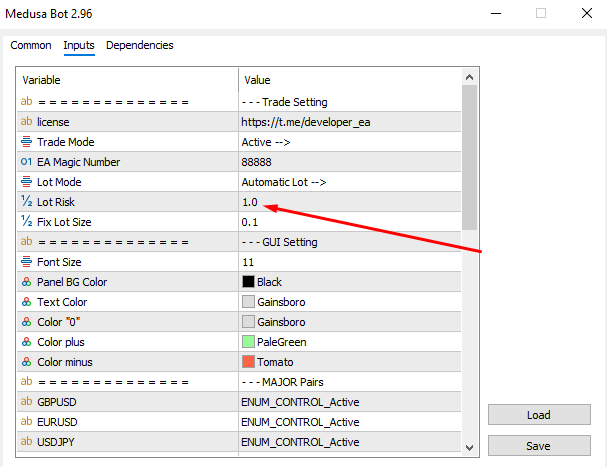Select the "Fix Lot Size" variable name
The height and width of the screenshot is (467, 607).
coord(64,222)
